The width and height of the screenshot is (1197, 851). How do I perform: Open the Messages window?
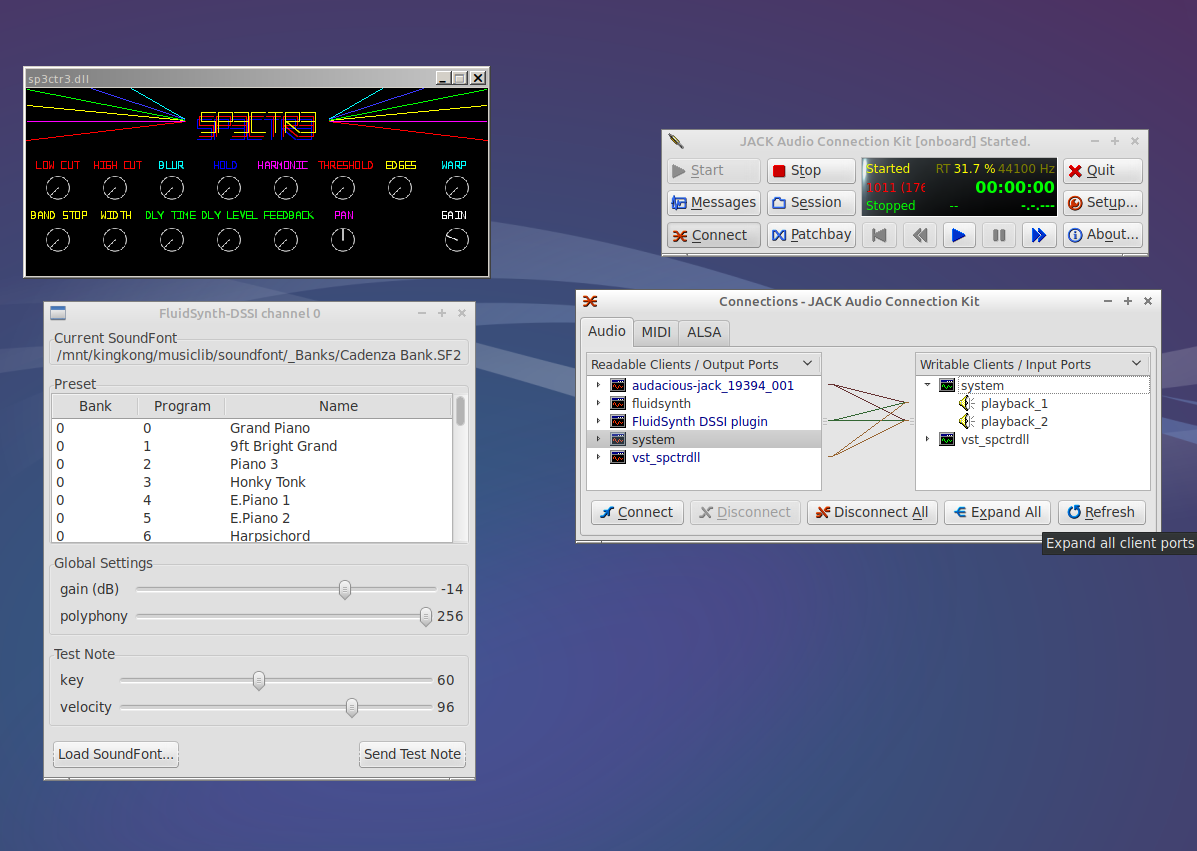714,202
